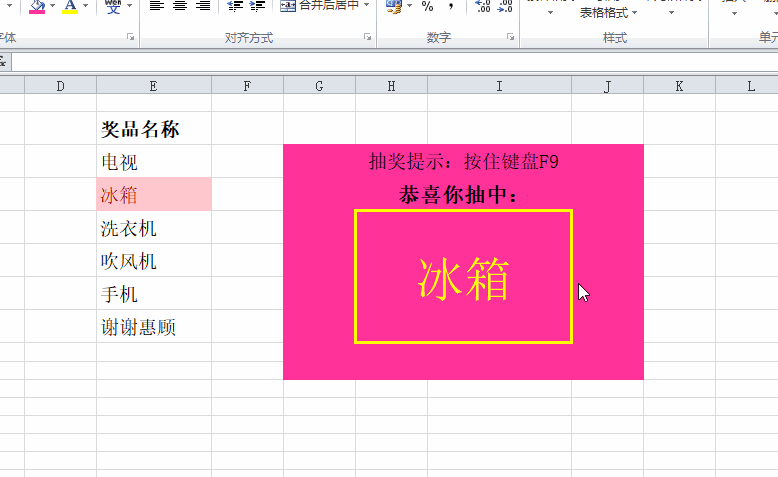The width and height of the screenshot is (778, 477).
Task: Click the 合并后居中 merge and center button
Action: point(320,6)
